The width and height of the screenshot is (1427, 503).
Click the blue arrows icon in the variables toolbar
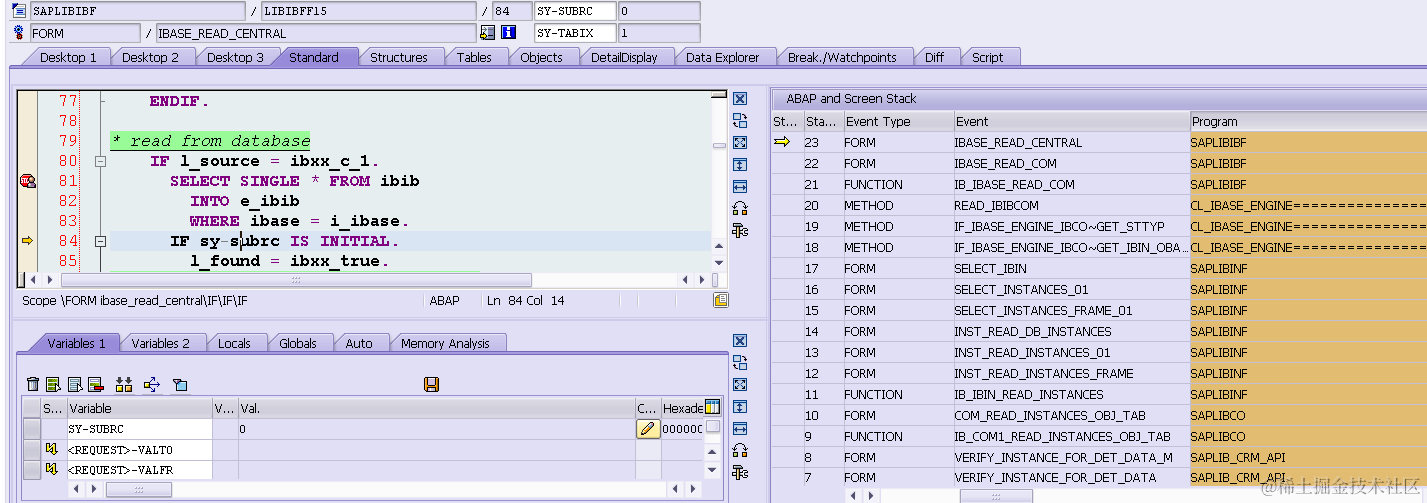click(x=152, y=384)
